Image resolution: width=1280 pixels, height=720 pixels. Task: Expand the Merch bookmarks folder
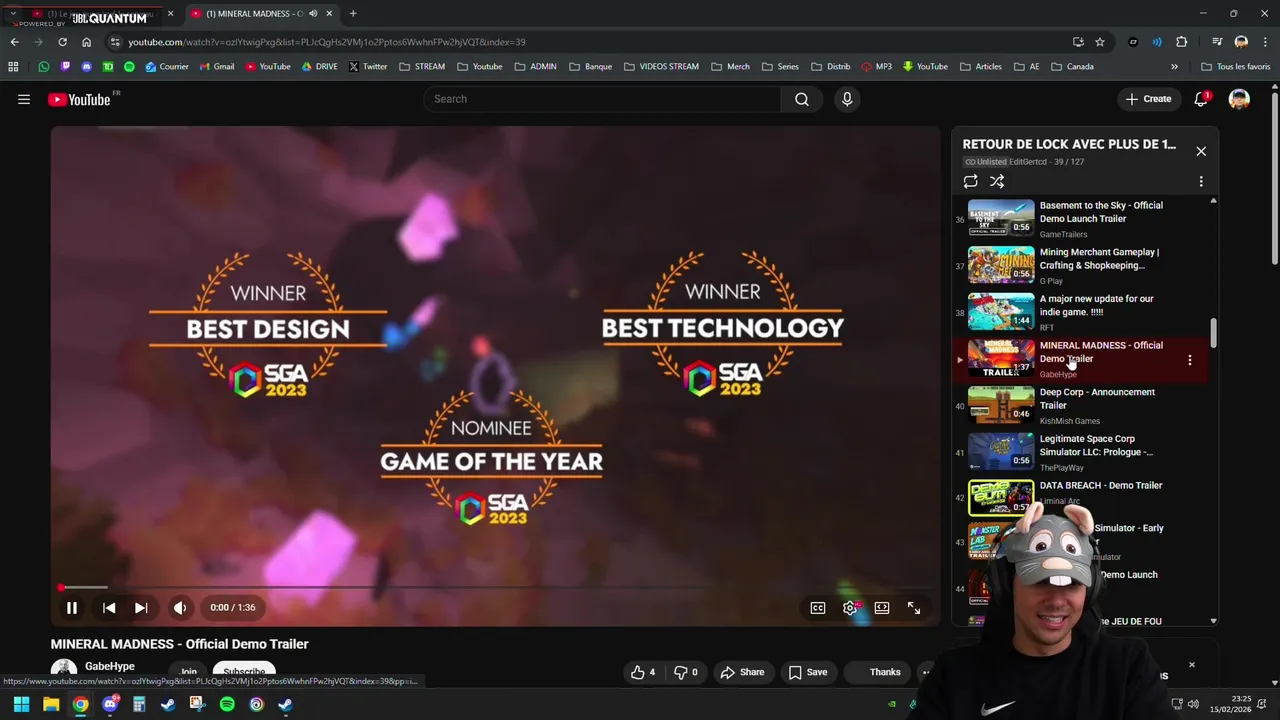point(730,67)
